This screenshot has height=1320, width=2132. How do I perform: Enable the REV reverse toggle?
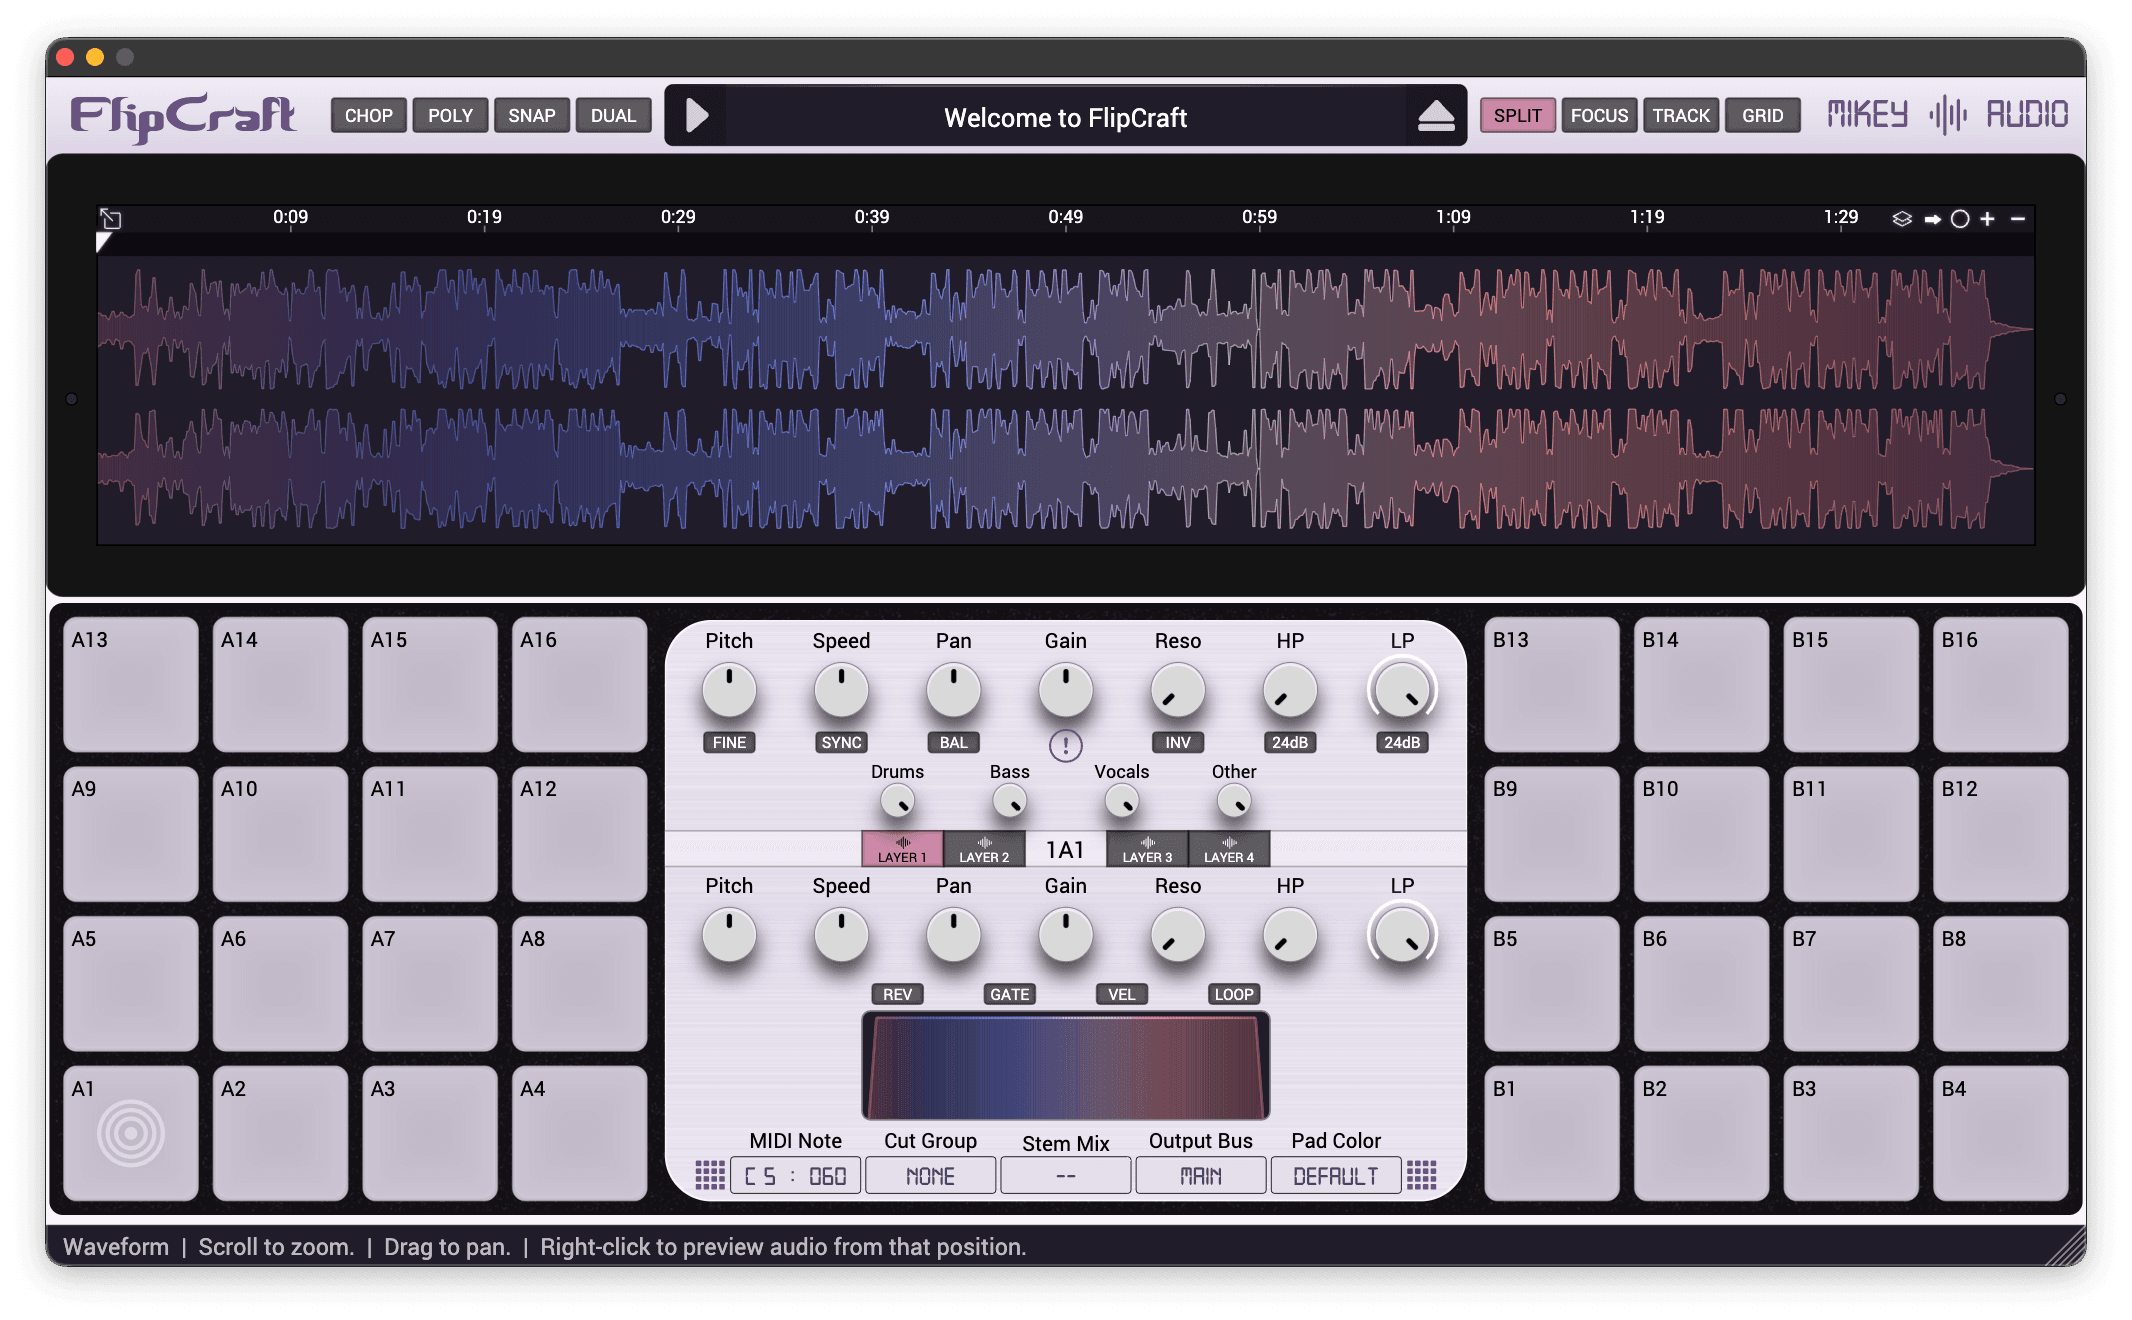tap(897, 994)
